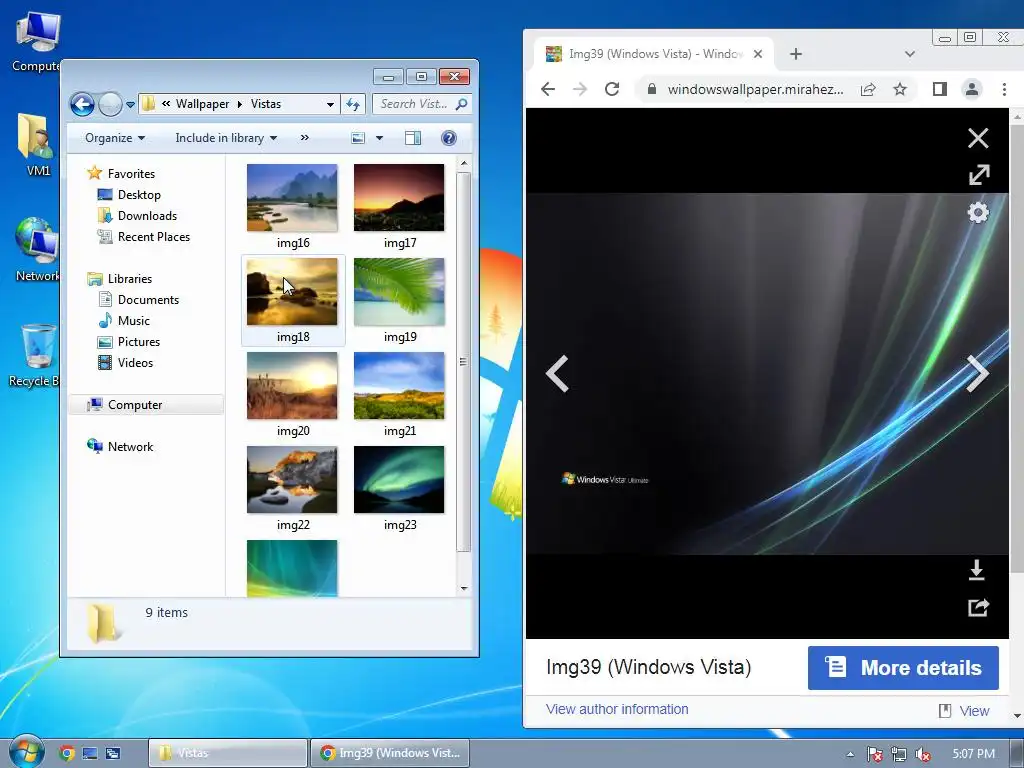1024x768 pixels.
Task: Open Explorer help button
Action: tap(449, 138)
